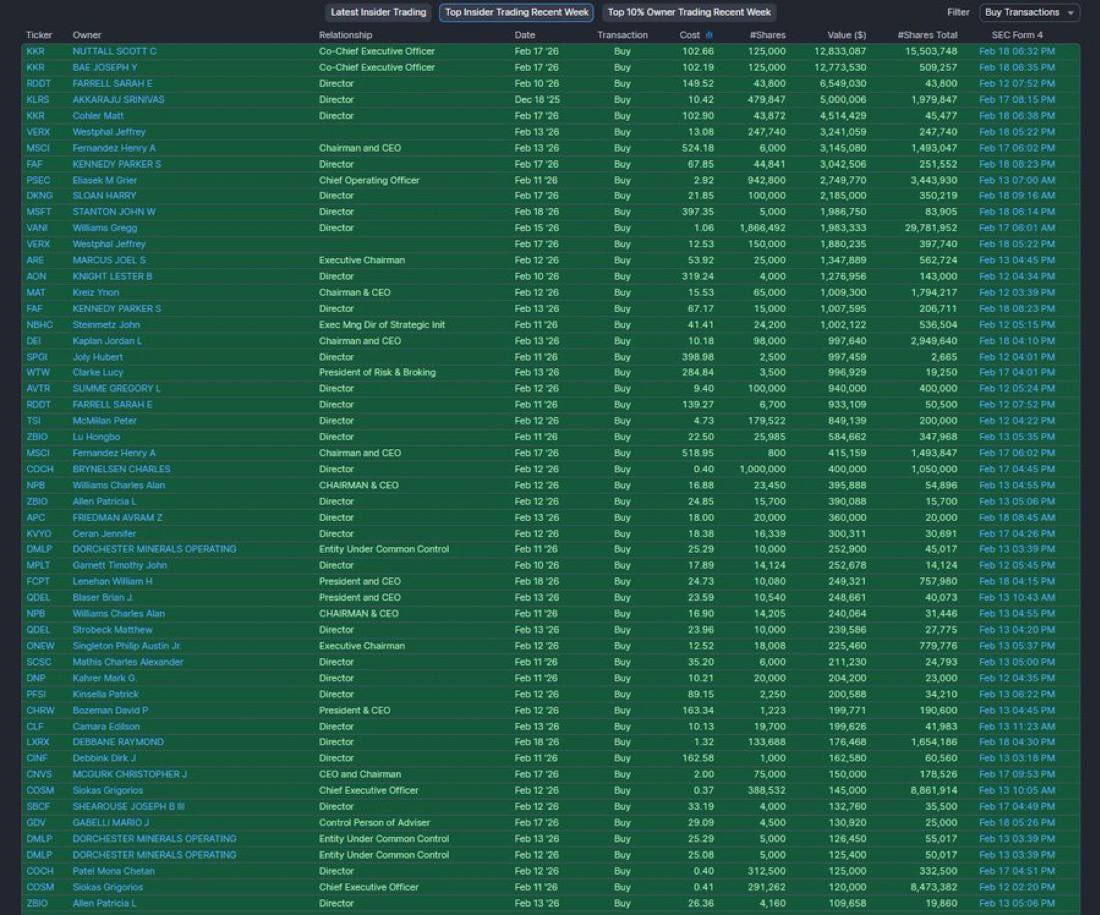Viewport: 1100px width, 915px height.
Task: Open the GDV ticker link
Action: coord(35,823)
